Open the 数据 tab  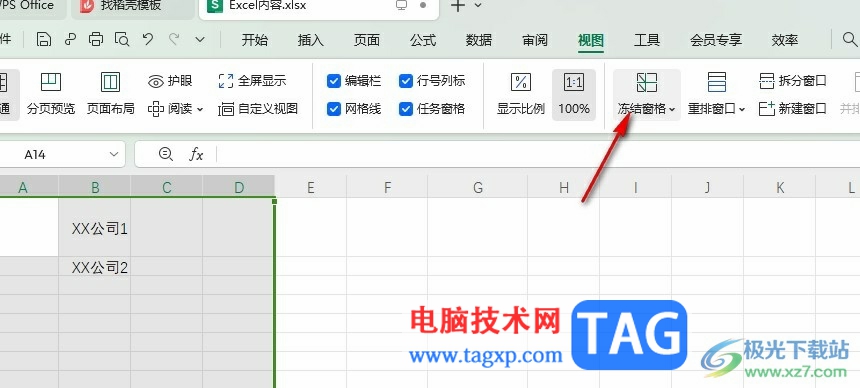(479, 40)
